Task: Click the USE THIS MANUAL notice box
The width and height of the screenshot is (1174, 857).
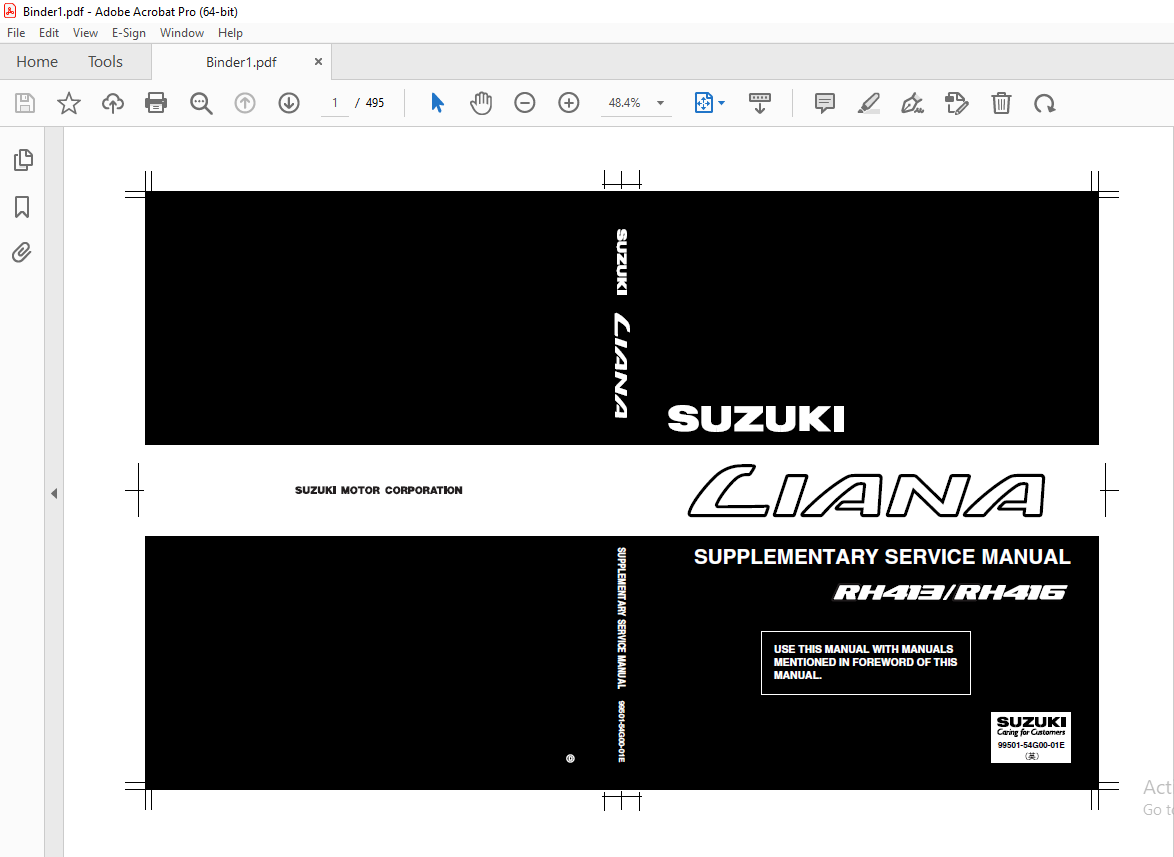Action: click(866, 662)
